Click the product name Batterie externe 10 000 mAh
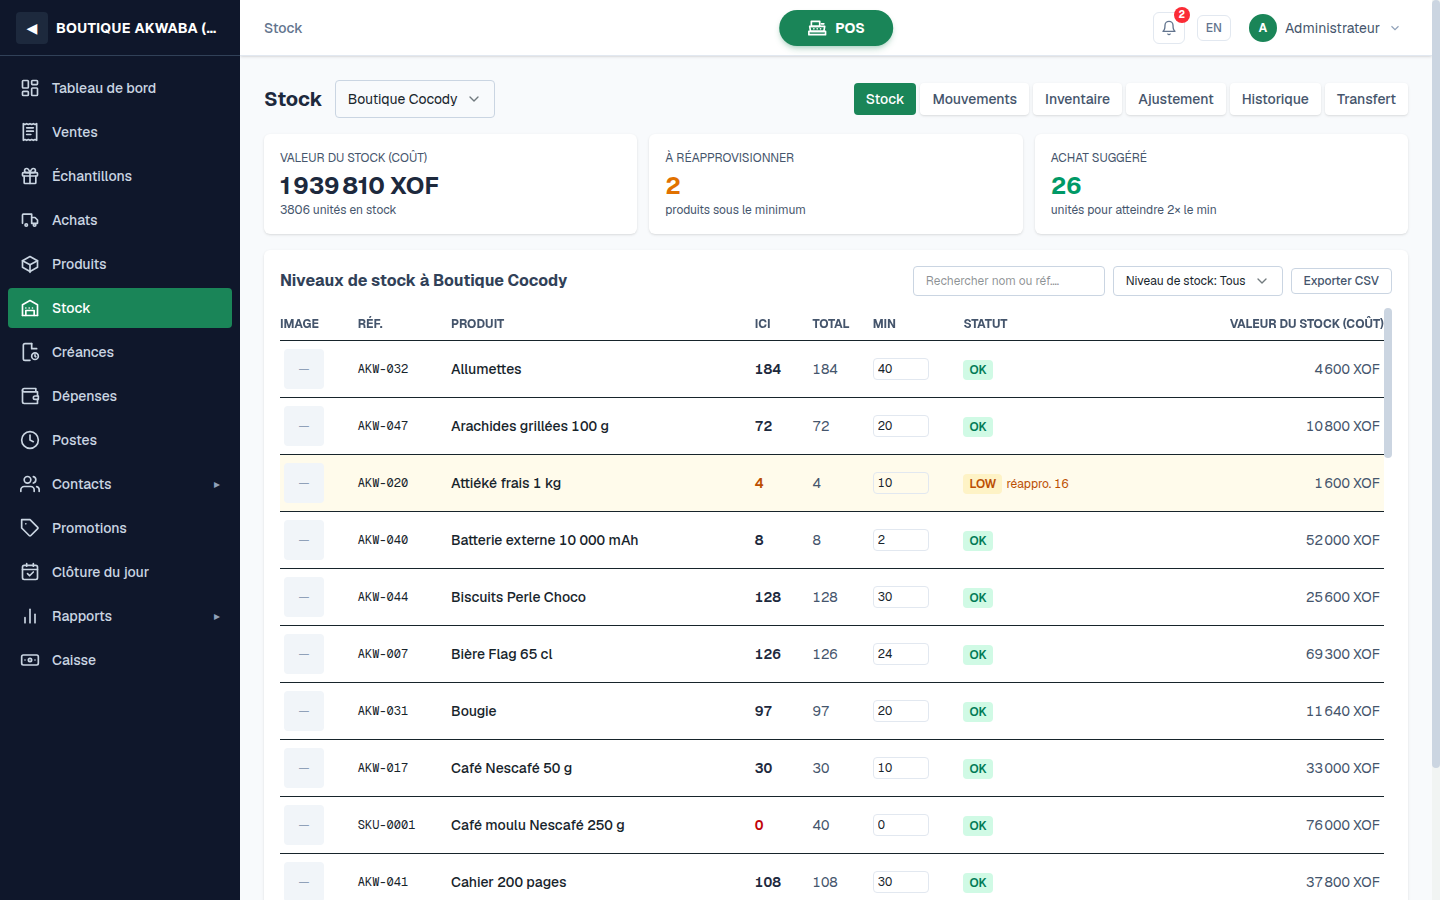This screenshot has height=900, width=1440. pyautogui.click(x=544, y=540)
